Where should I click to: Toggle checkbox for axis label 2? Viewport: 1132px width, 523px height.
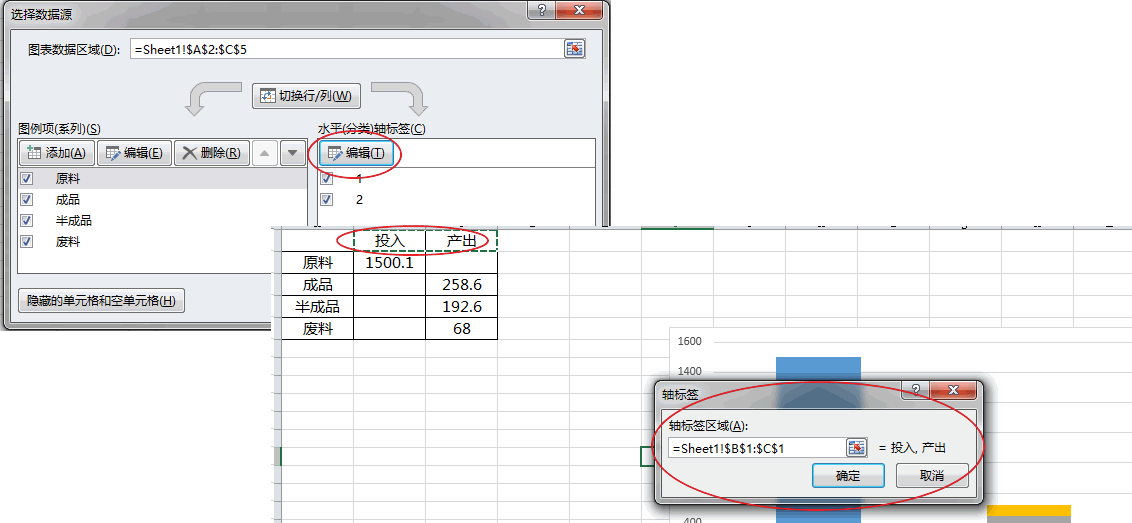click(x=327, y=200)
